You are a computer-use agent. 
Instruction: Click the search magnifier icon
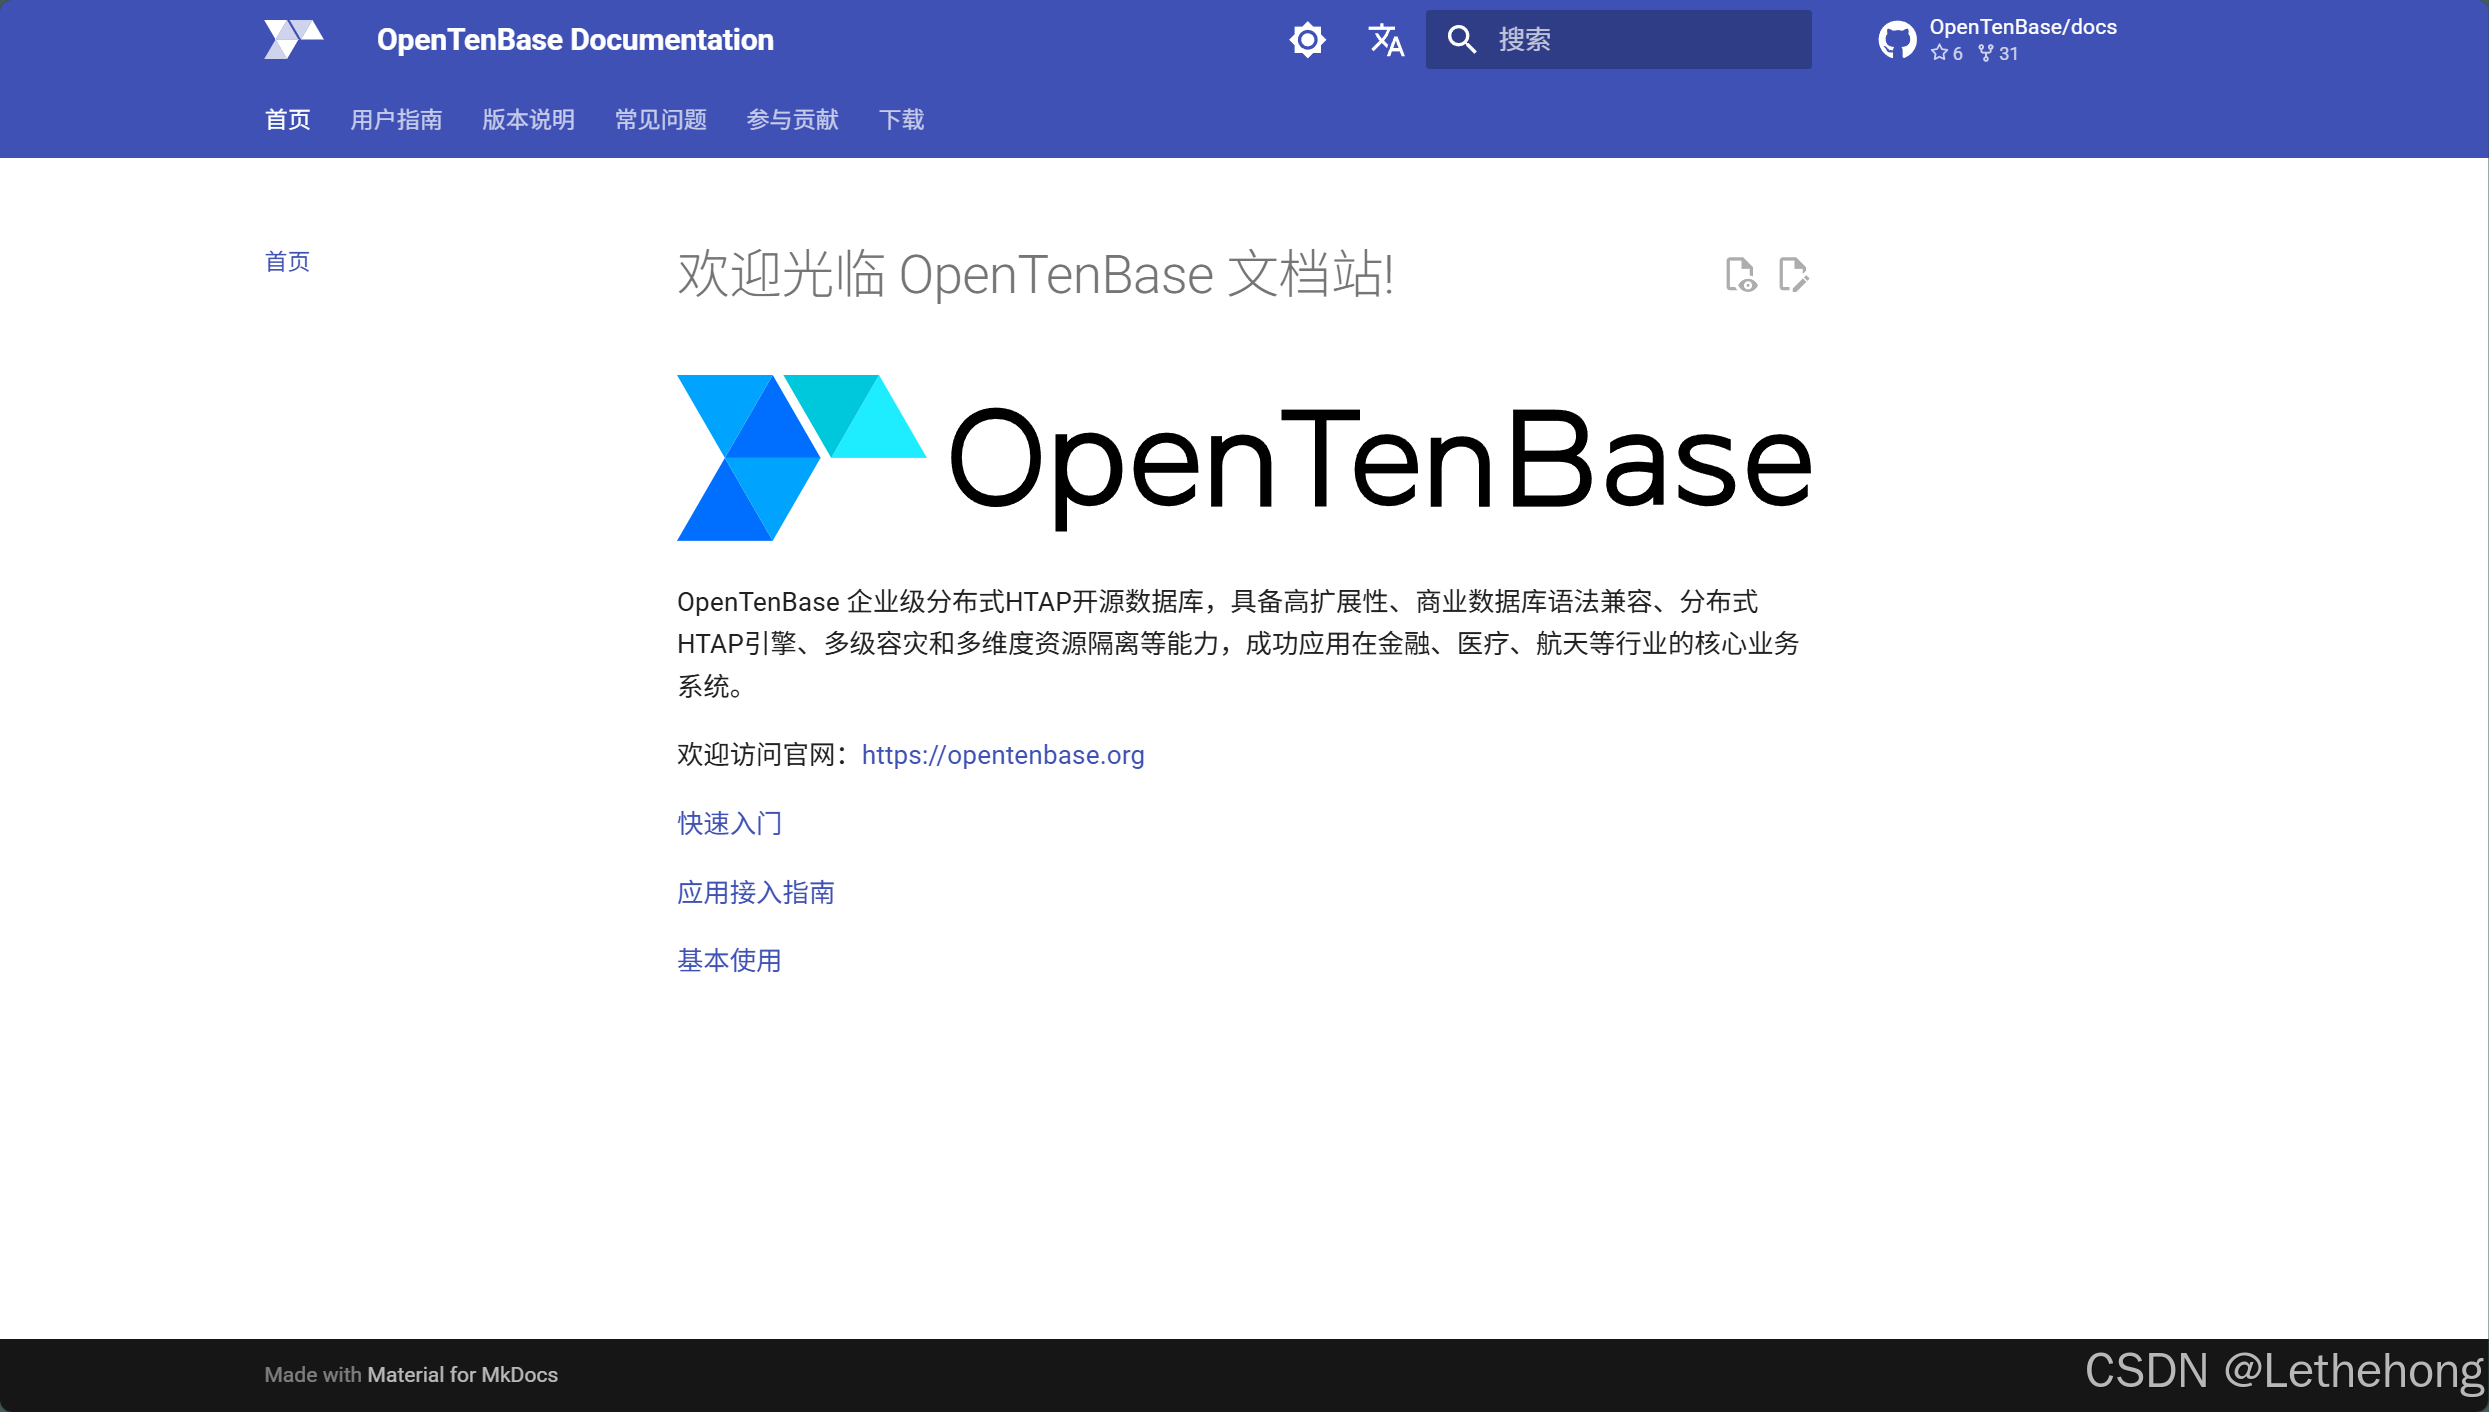click(x=1462, y=40)
